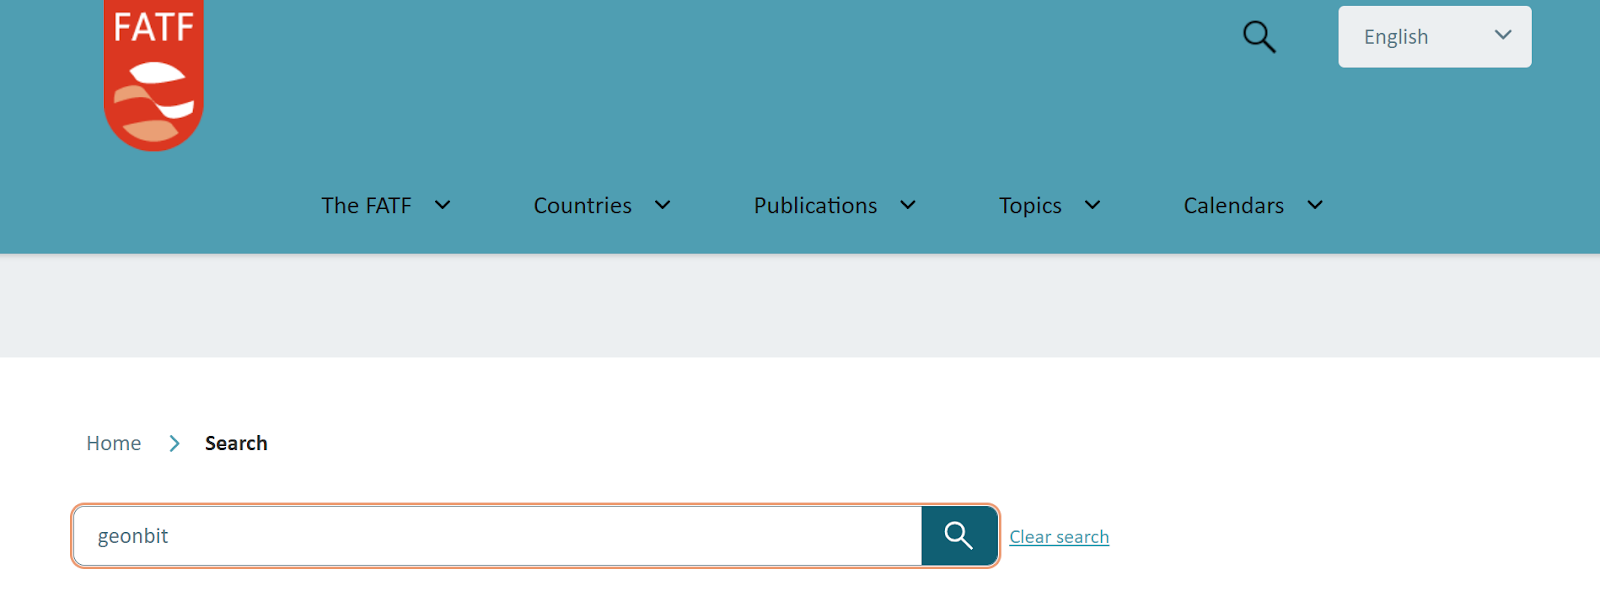Screen dimensions: 1600x591
Task: Click the chevron beside Publications
Action: pyautogui.click(x=908, y=205)
